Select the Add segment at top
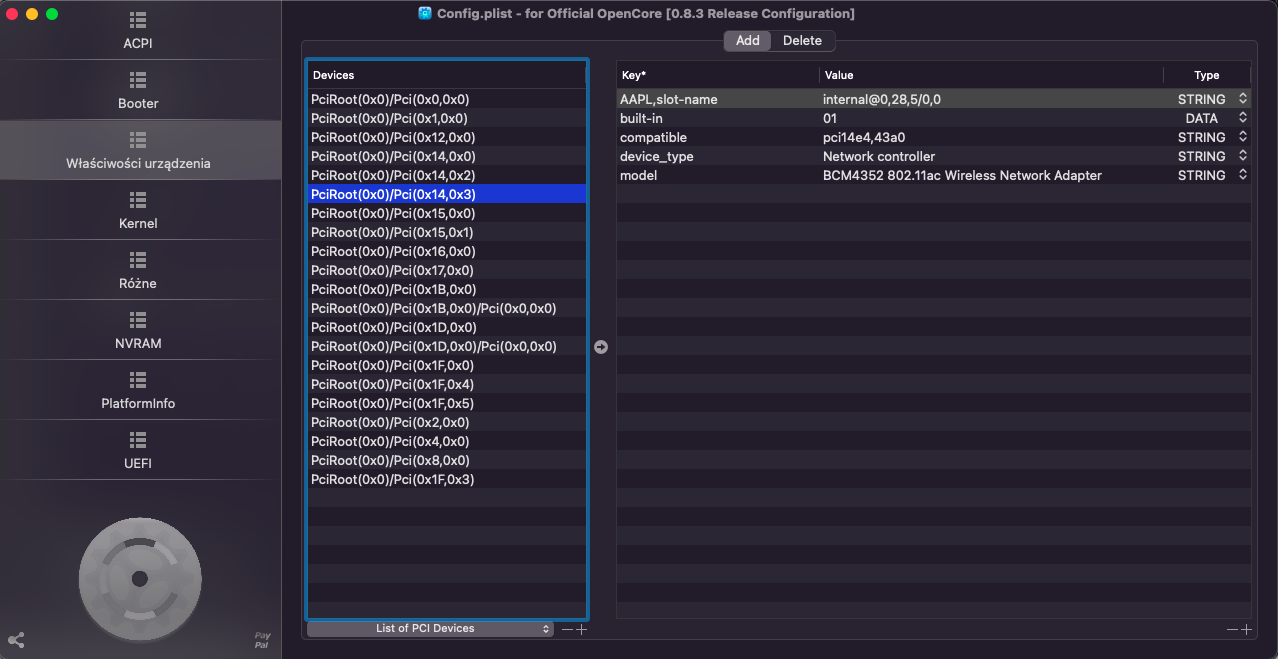The image size is (1278, 659). click(748, 41)
